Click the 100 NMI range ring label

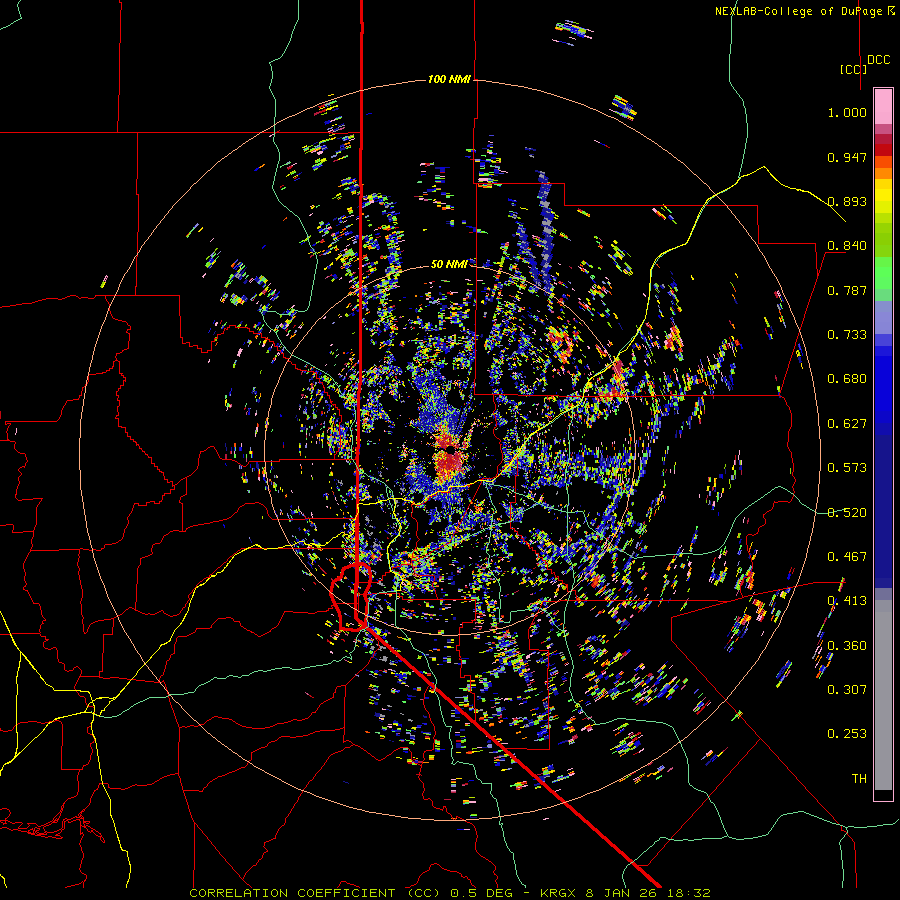(x=449, y=79)
